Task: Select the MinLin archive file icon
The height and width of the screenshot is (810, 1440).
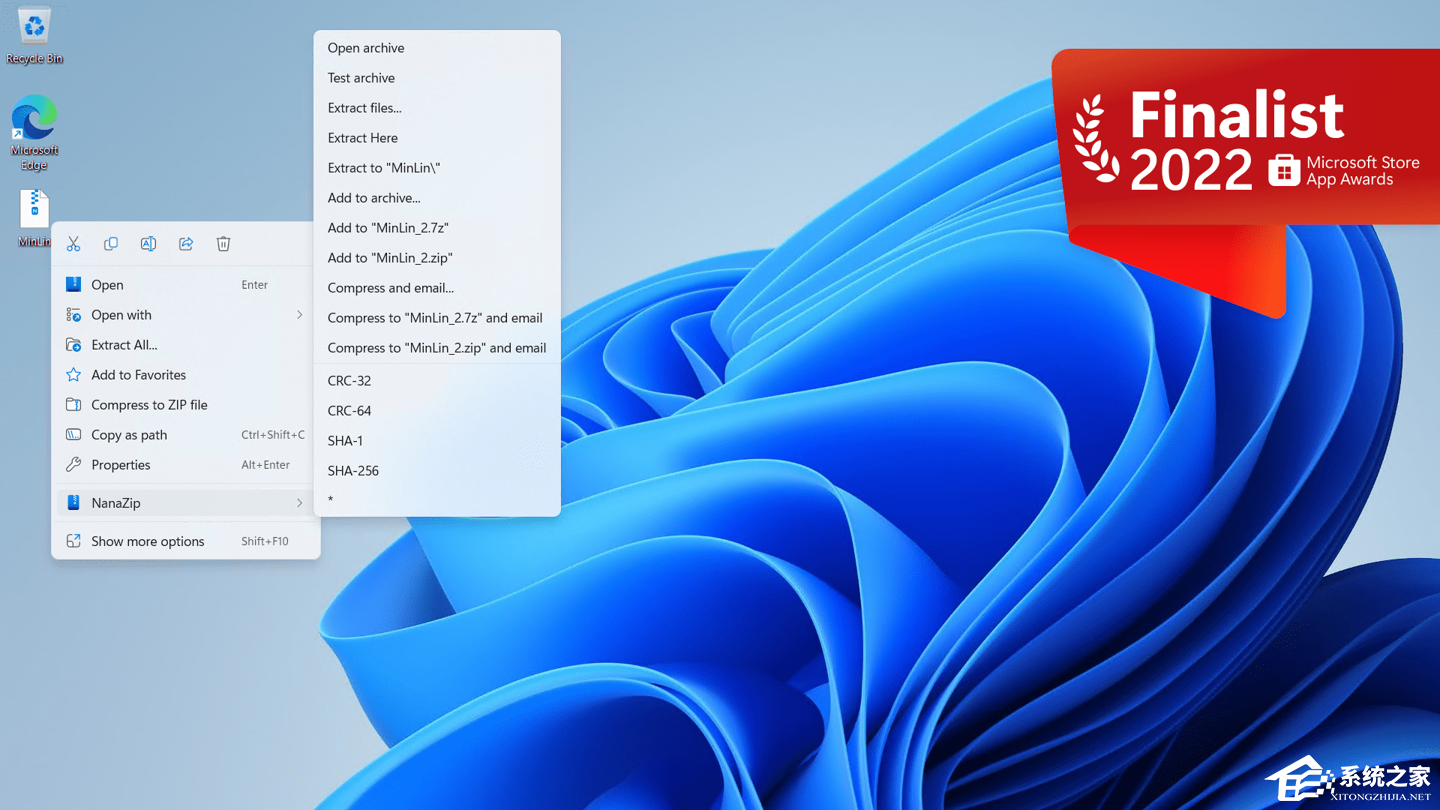Action: (x=34, y=218)
